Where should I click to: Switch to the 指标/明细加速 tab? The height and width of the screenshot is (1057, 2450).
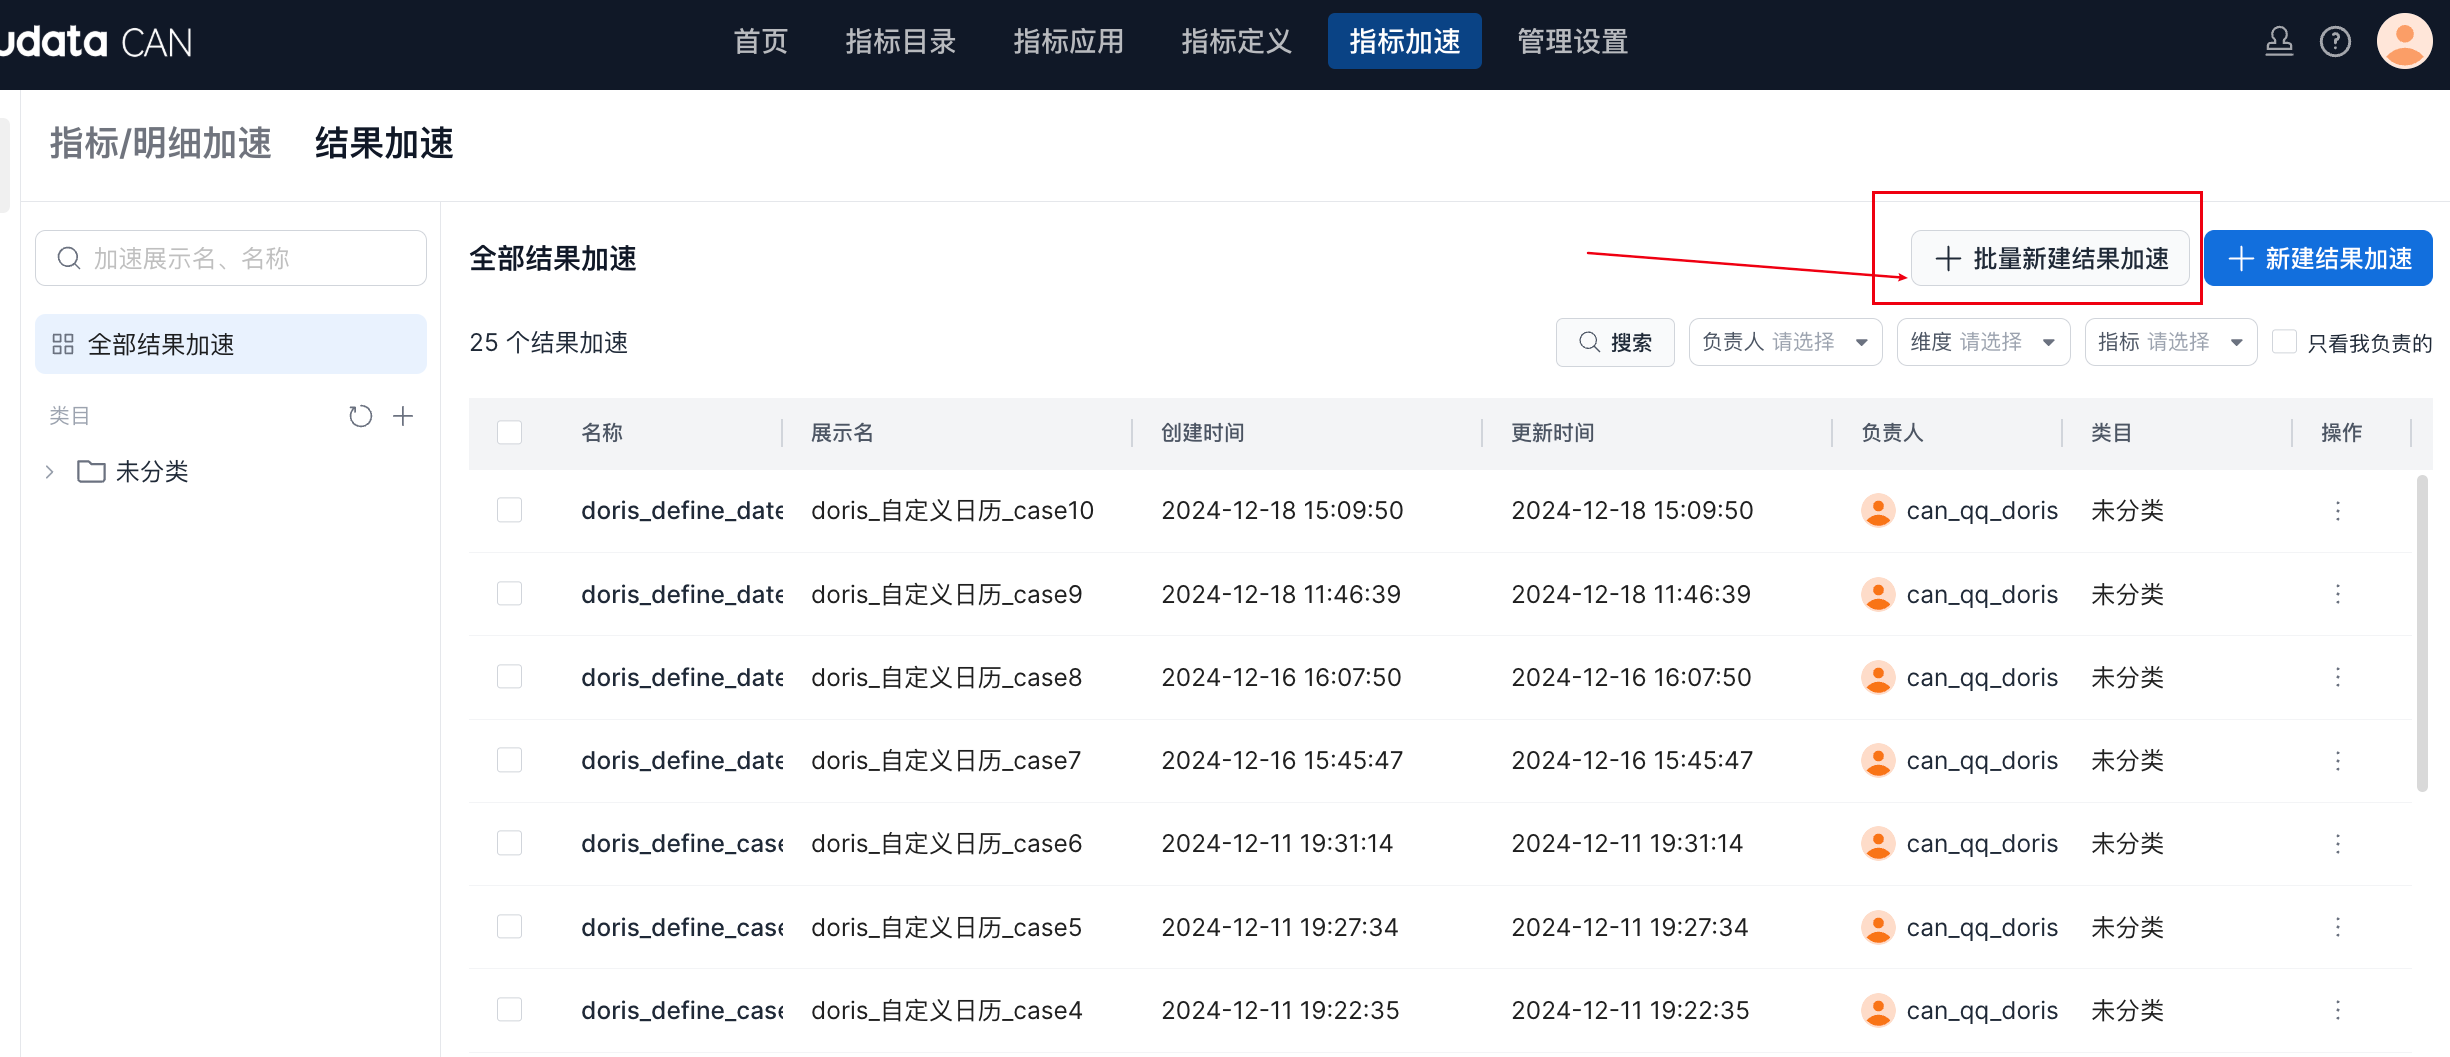click(x=161, y=144)
